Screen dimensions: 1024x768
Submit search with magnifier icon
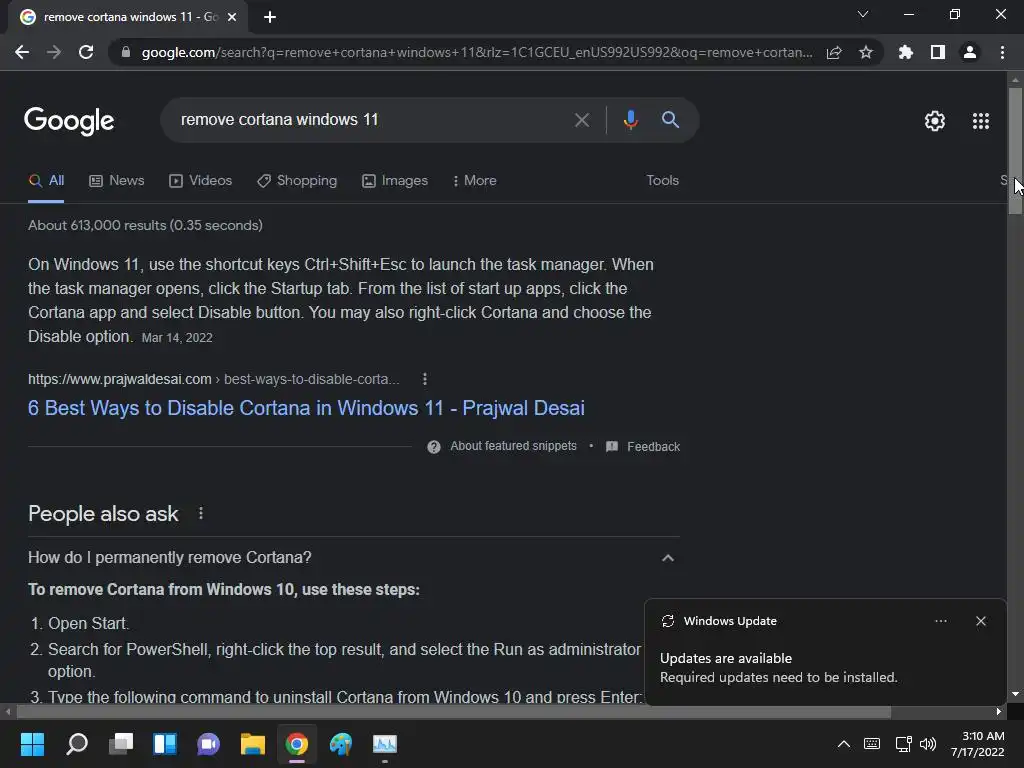pyautogui.click(x=670, y=120)
